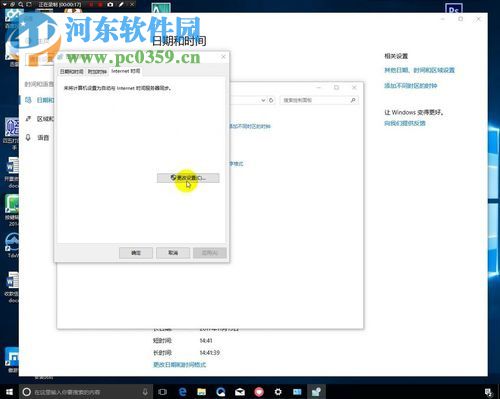The width and height of the screenshot is (500, 399).
Task: Click the region icon beside 区域和语言 in the sidebar
Action: click(28, 119)
